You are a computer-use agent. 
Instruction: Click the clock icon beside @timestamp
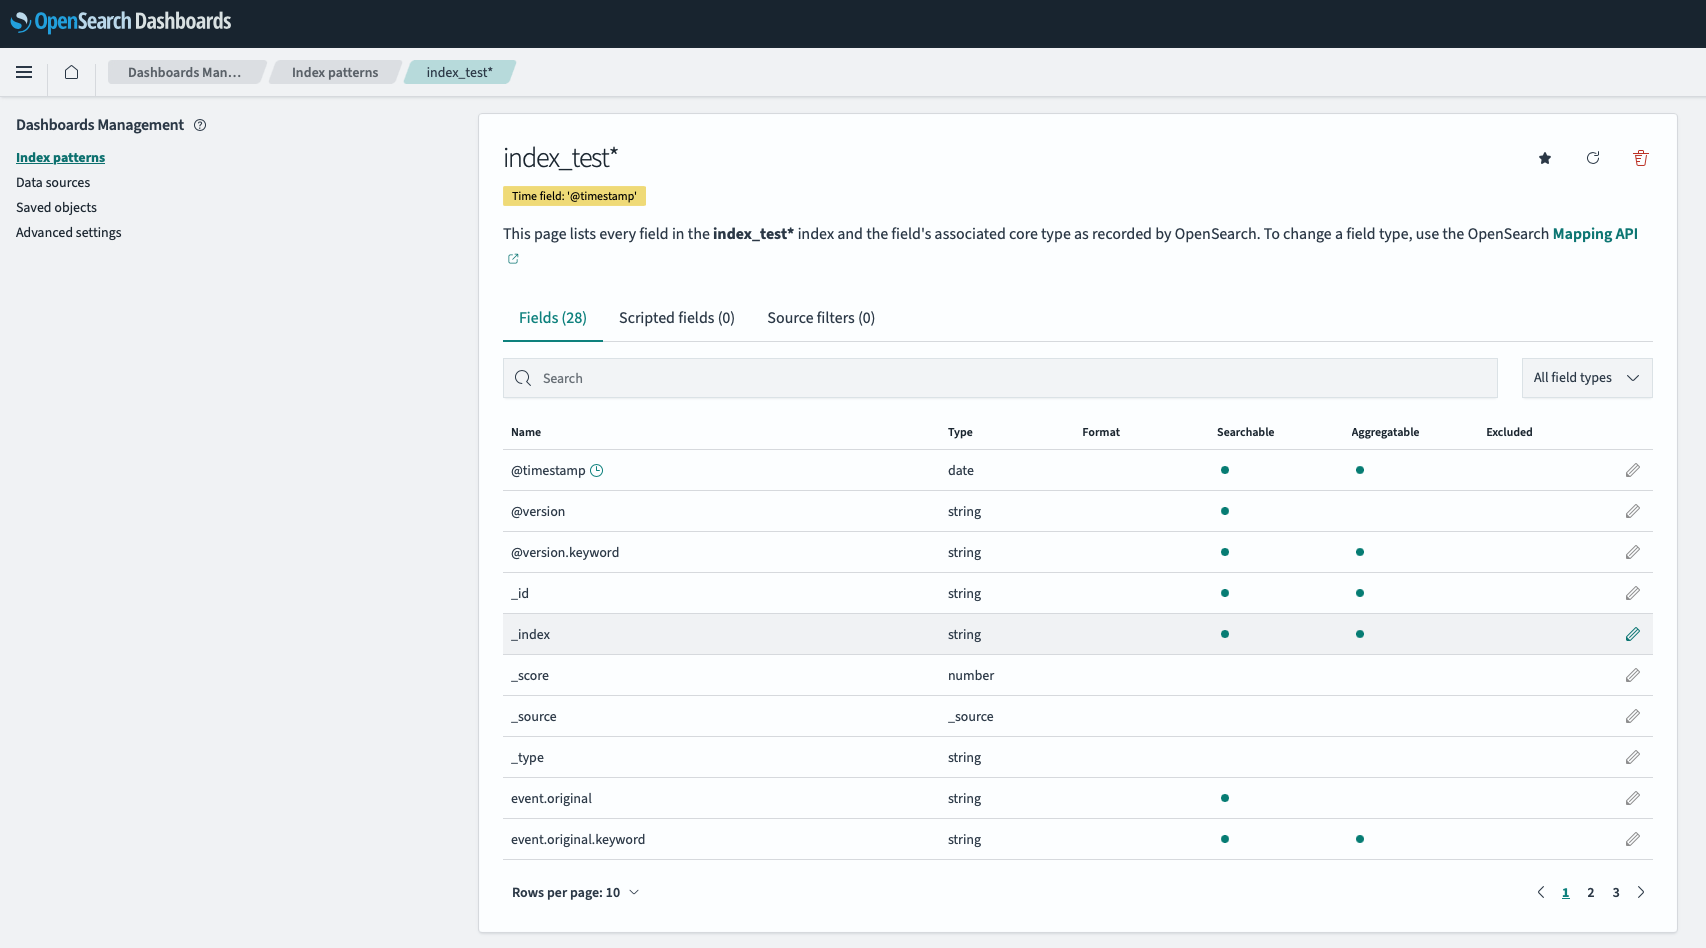point(597,470)
